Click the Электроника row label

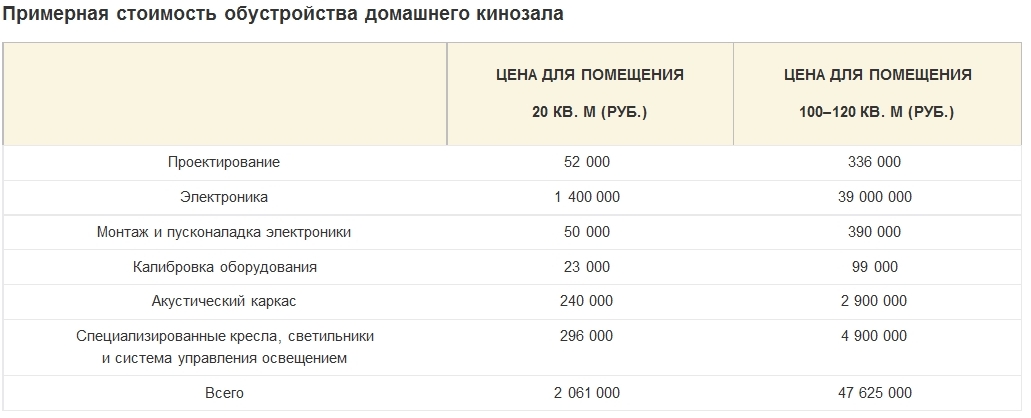pos(224,197)
